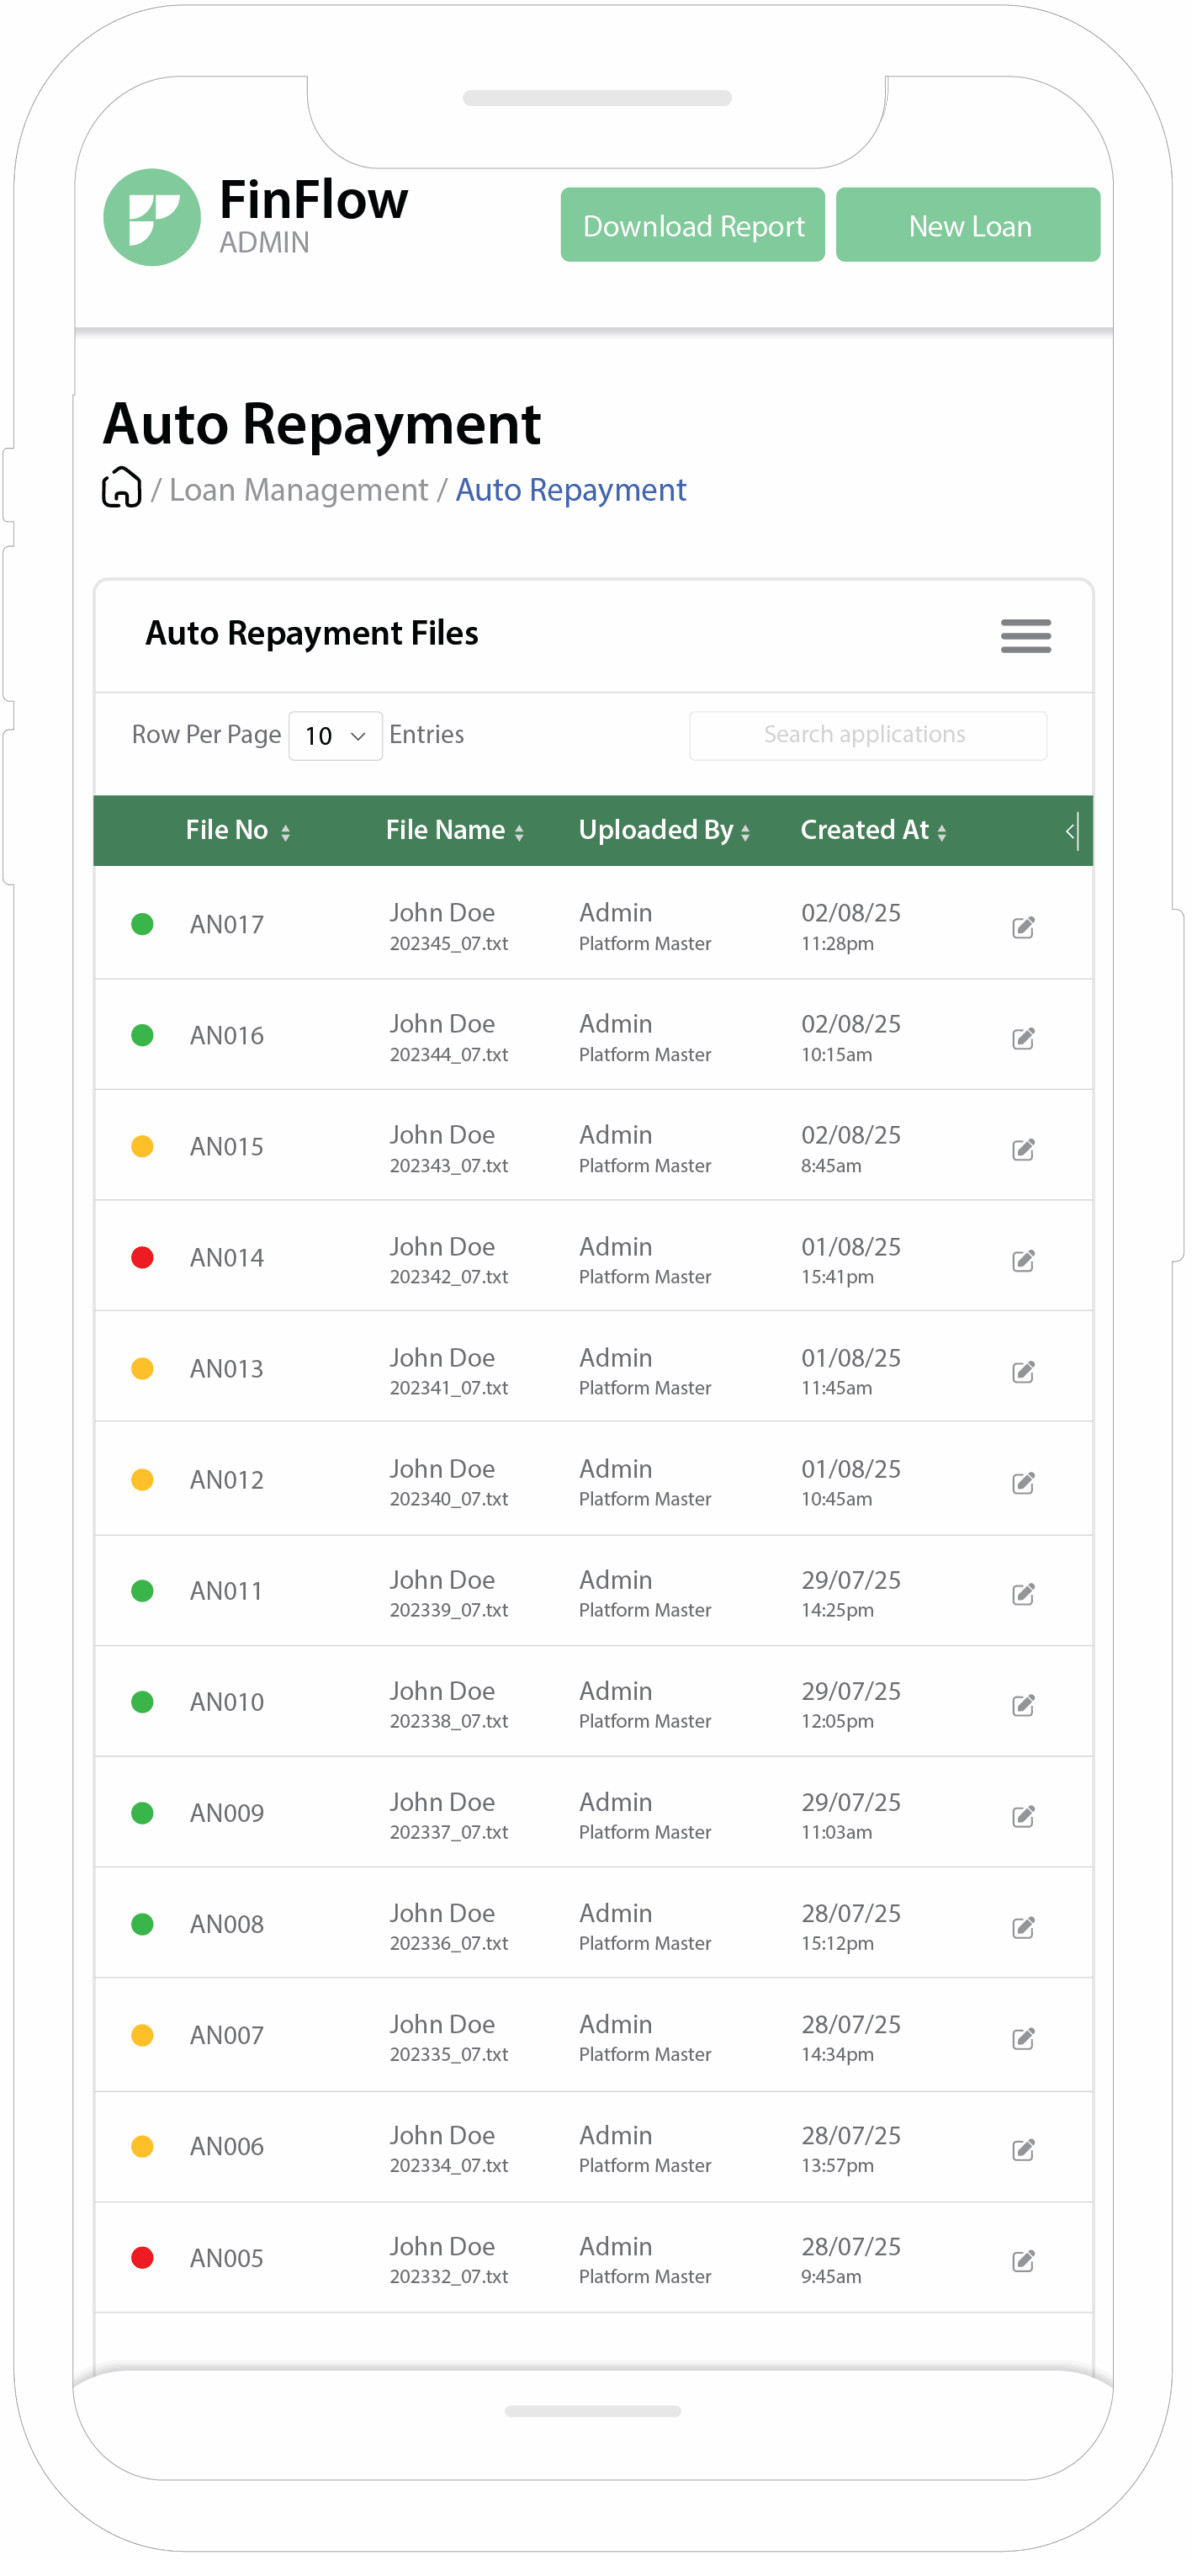Click the 29/07/25 12:05pm timestamp
Screen dimensions: 1192x2560
(x=850, y=1704)
